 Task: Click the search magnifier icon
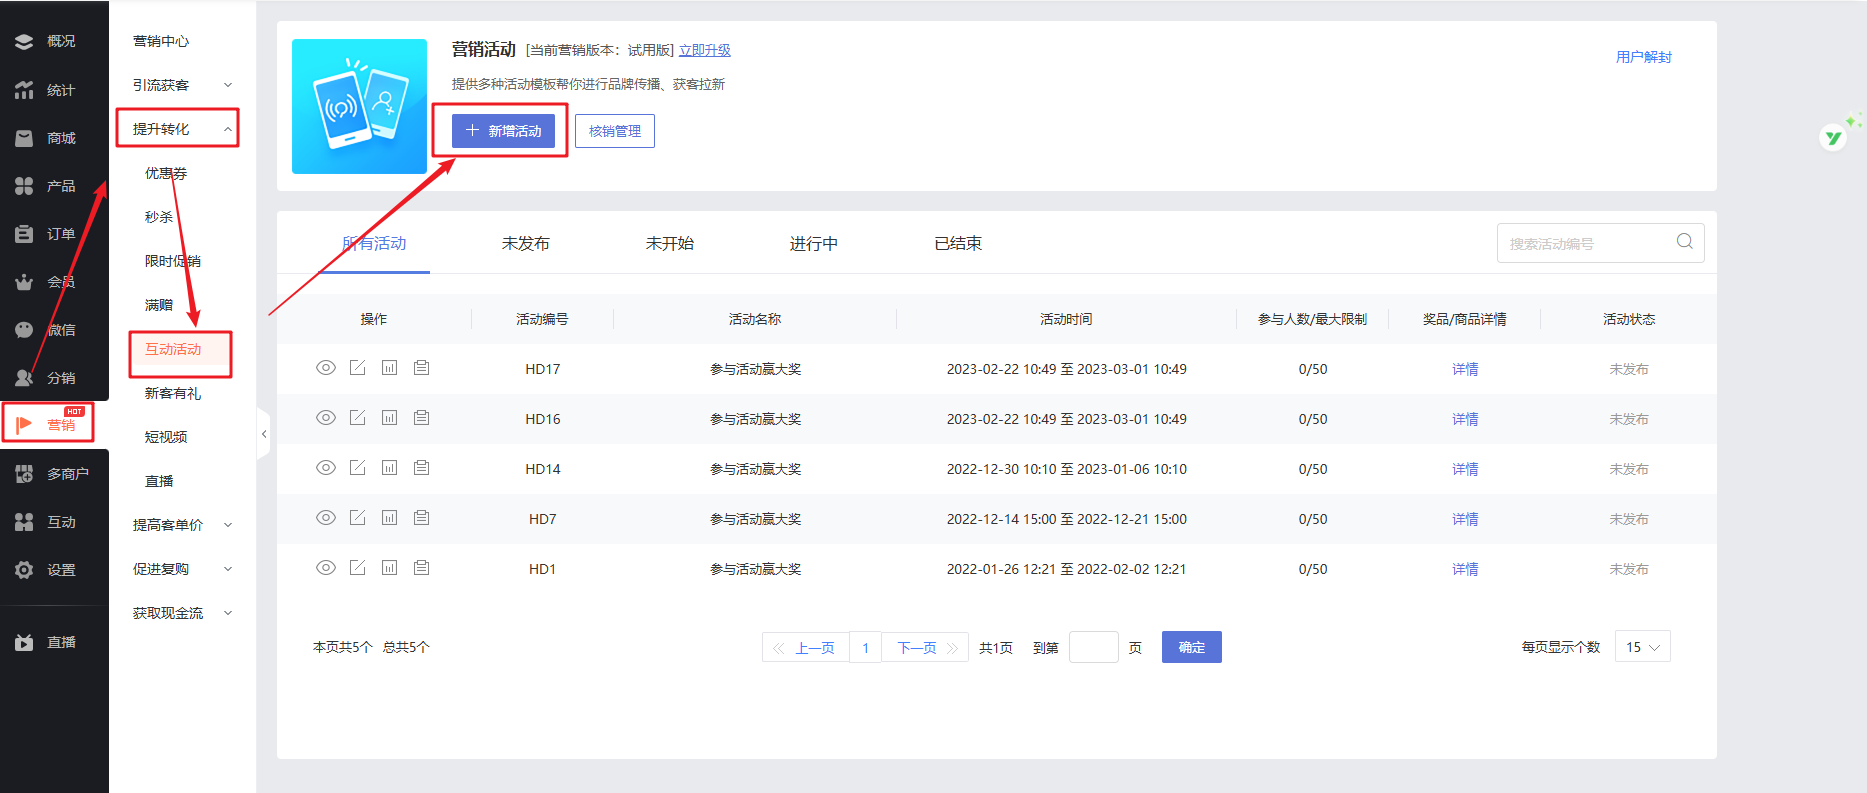click(1684, 242)
